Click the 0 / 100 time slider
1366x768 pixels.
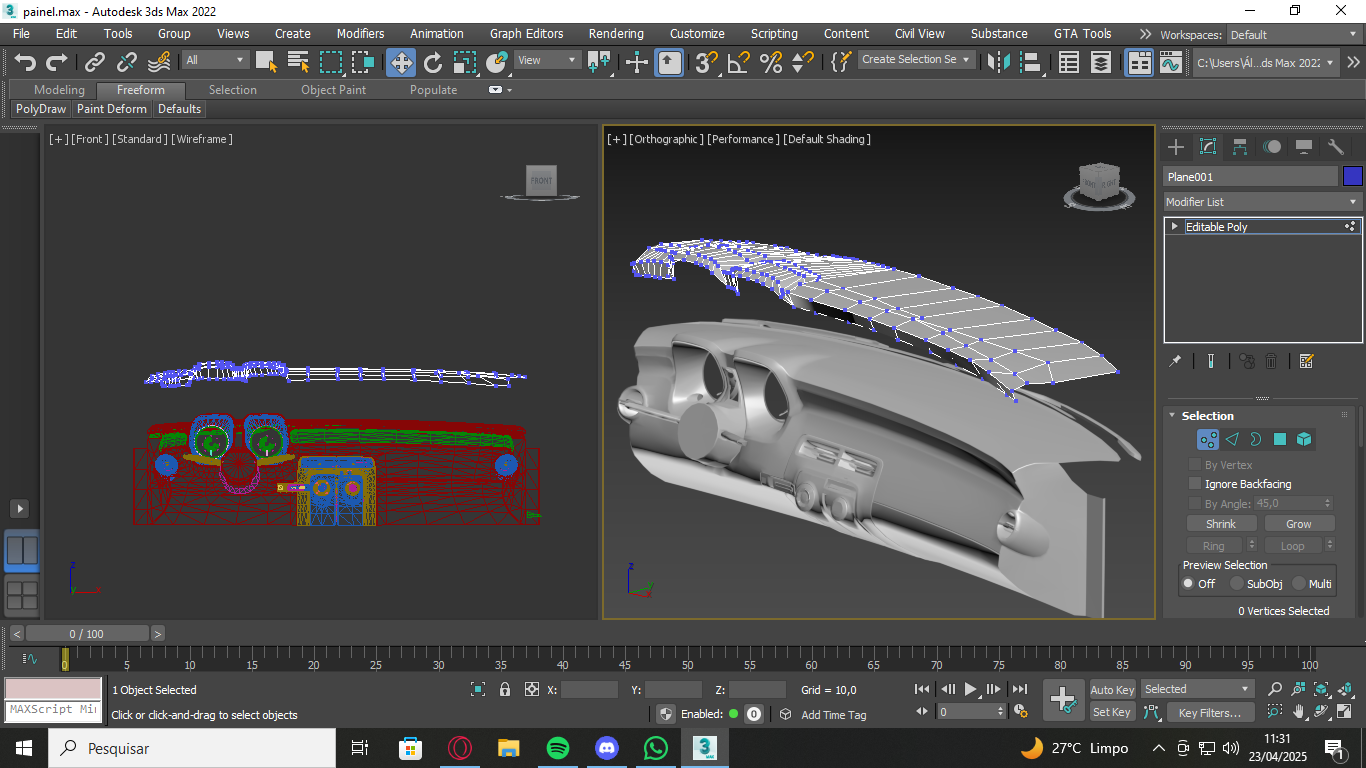pyautogui.click(x=87, y=634)
